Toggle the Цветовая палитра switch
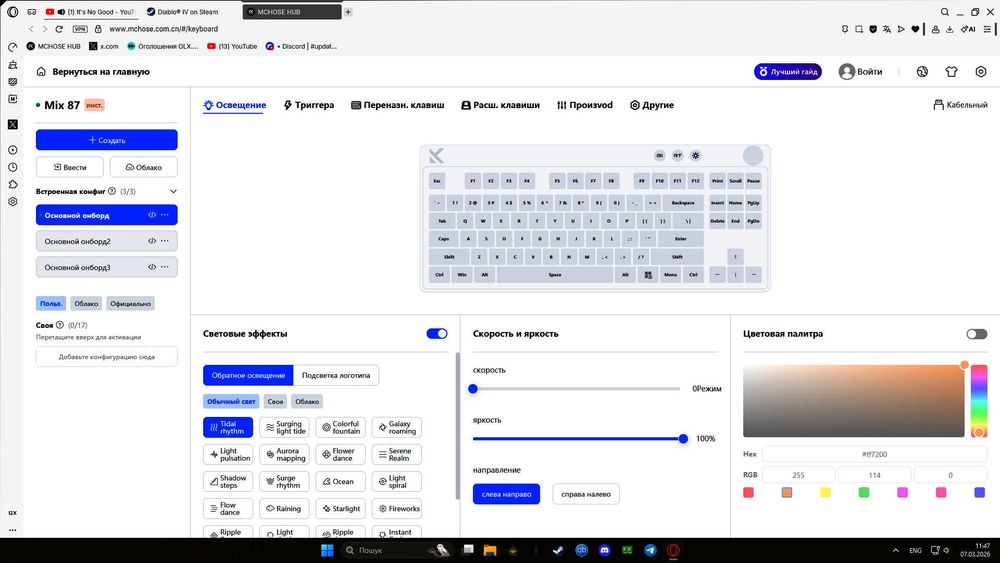Viewport: 1000px width, 563px height. click(x=976, y=333)
